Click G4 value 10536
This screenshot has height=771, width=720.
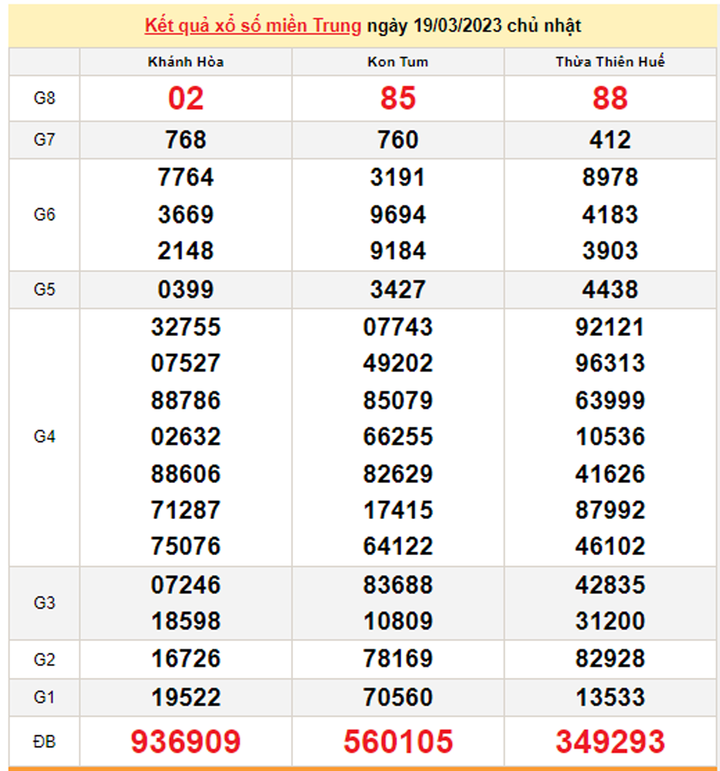pyautogui.click(x=610, y=437)
